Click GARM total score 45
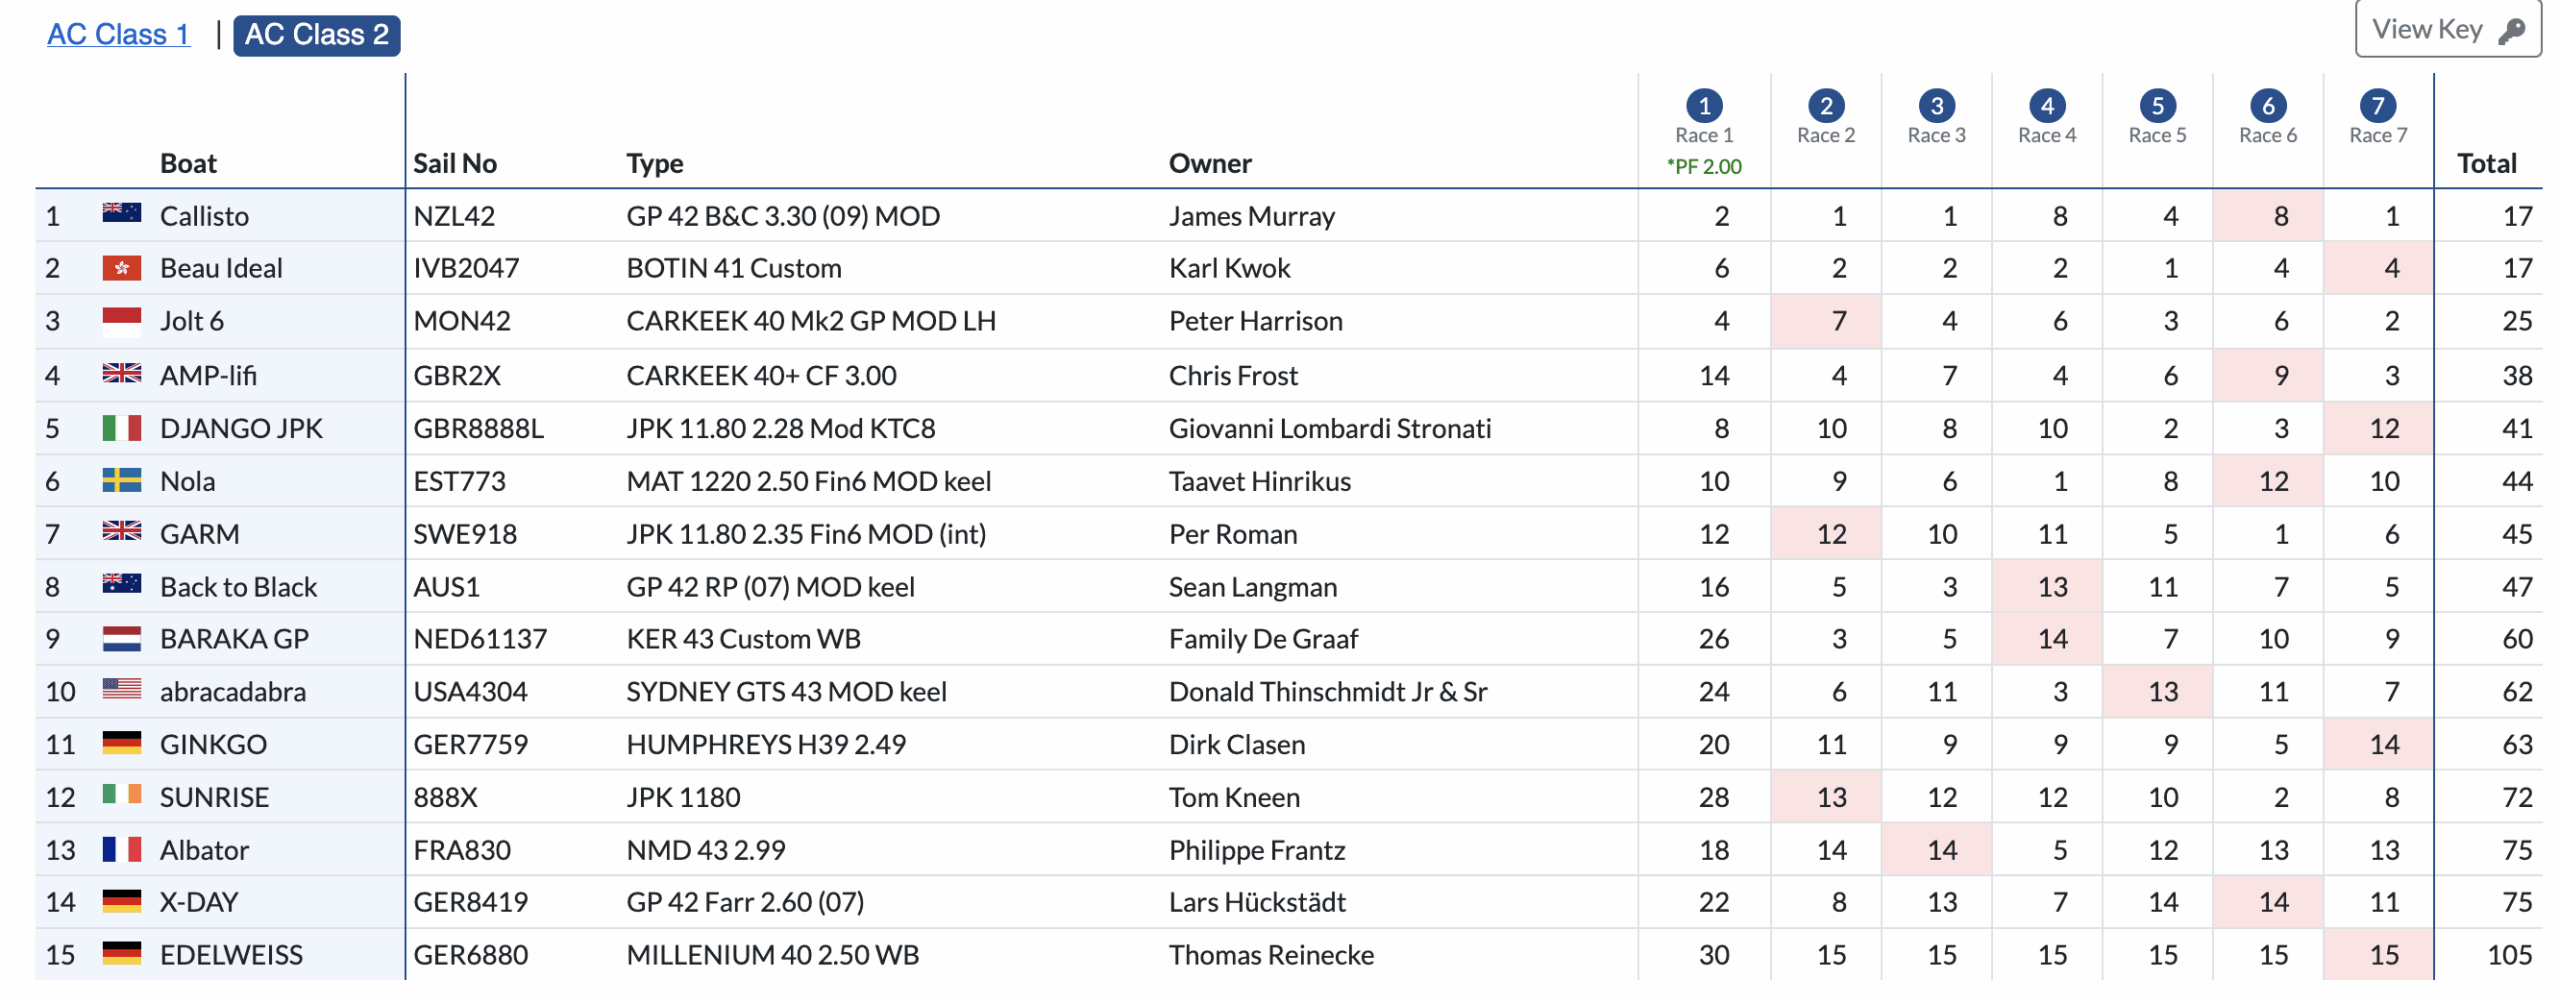This screenshot has width=2560, height=1003. pyautogui.click(x=2516, y=534)
